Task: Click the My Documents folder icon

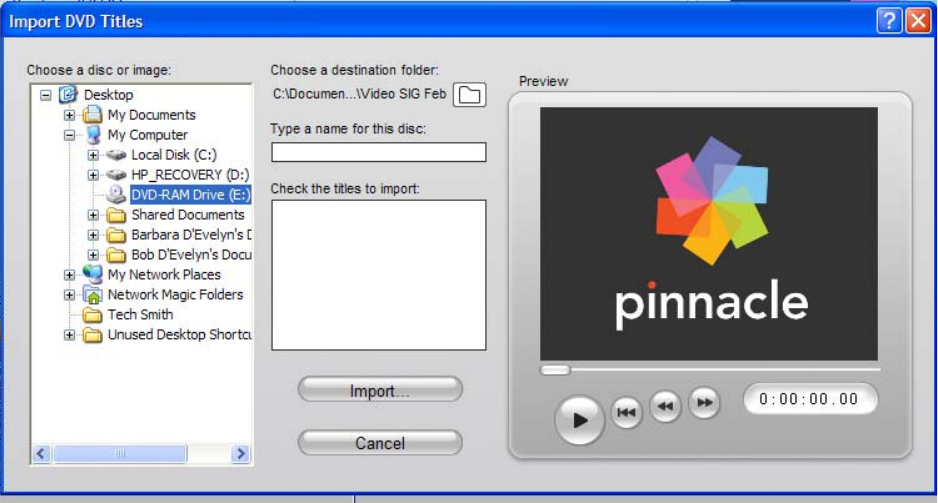Action: pos(92,114)
